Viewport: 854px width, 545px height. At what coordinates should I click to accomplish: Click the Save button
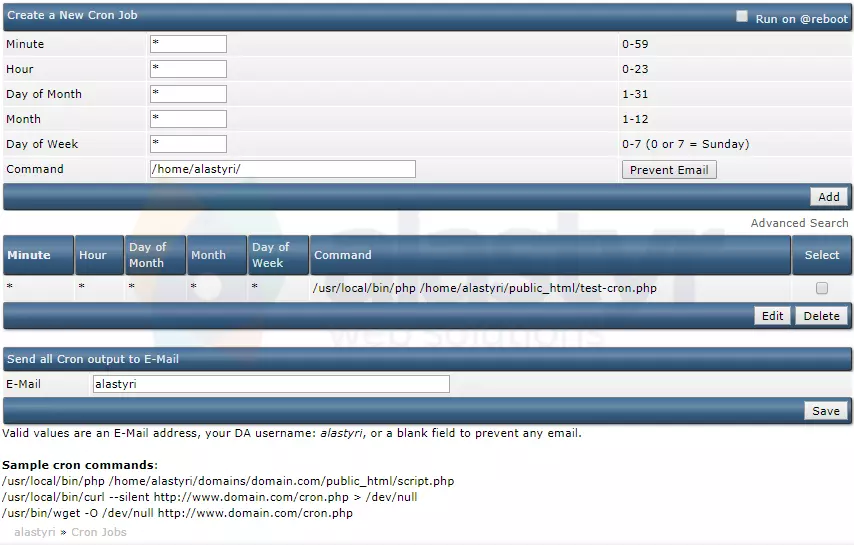tap(826, 411)
